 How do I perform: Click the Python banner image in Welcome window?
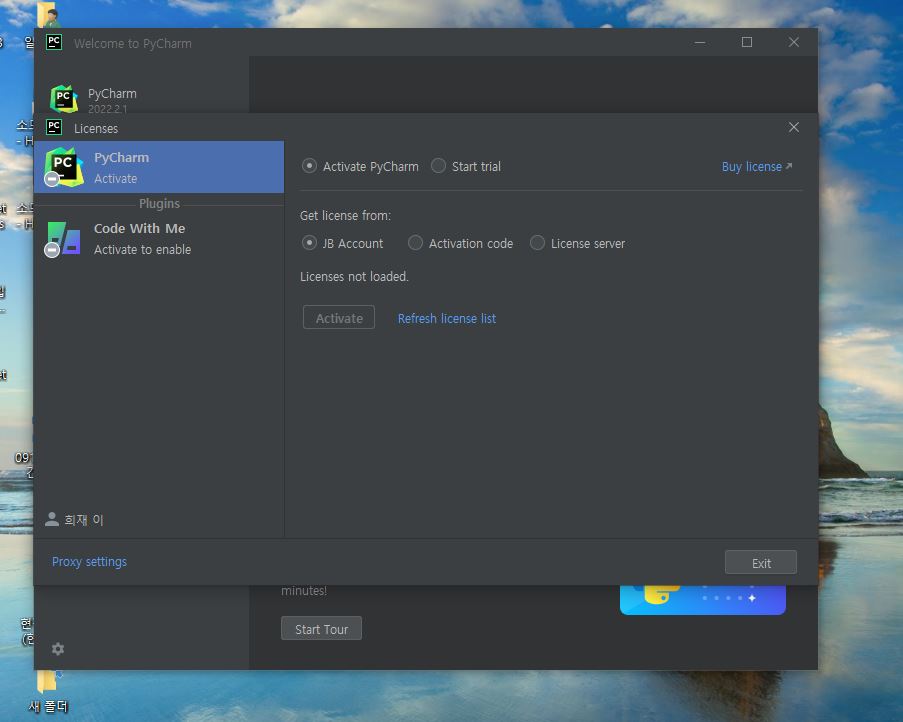[703, 600]
